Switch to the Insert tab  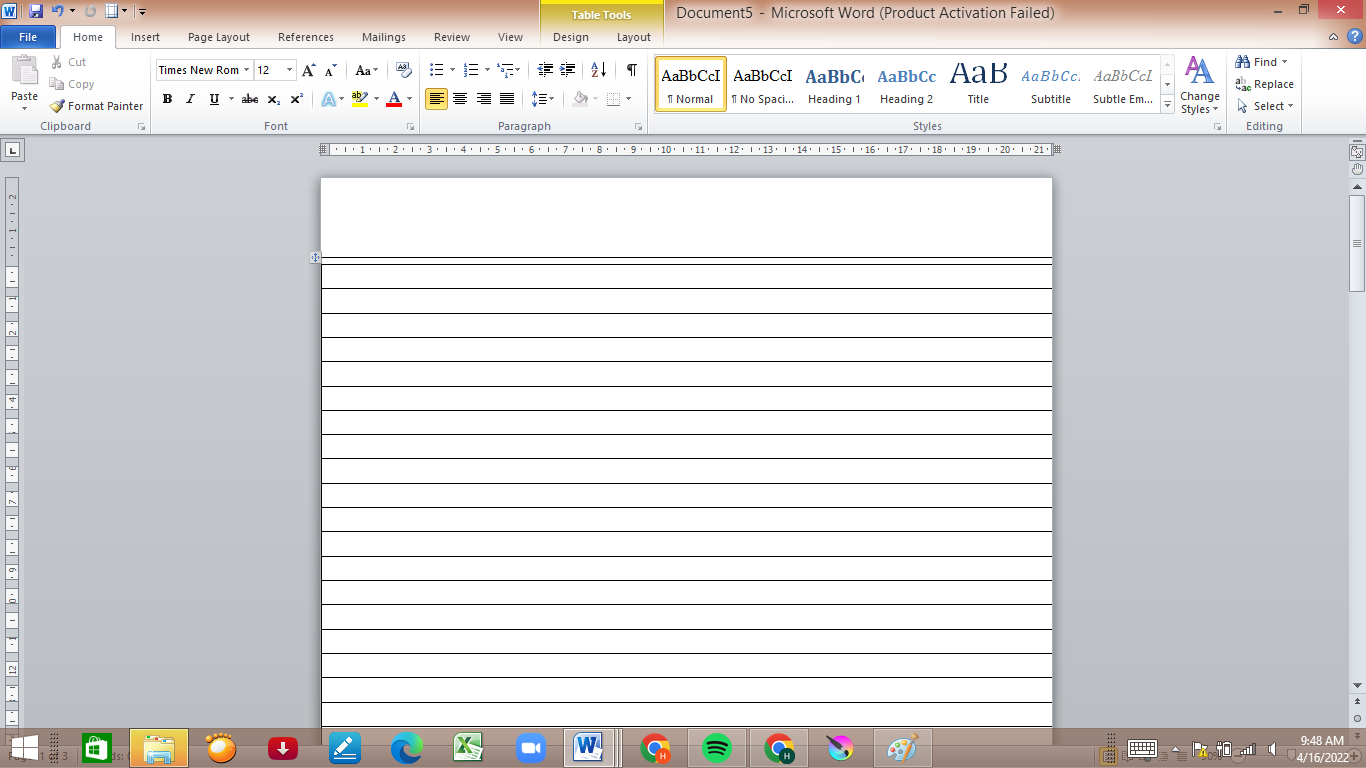coord(145,37)
